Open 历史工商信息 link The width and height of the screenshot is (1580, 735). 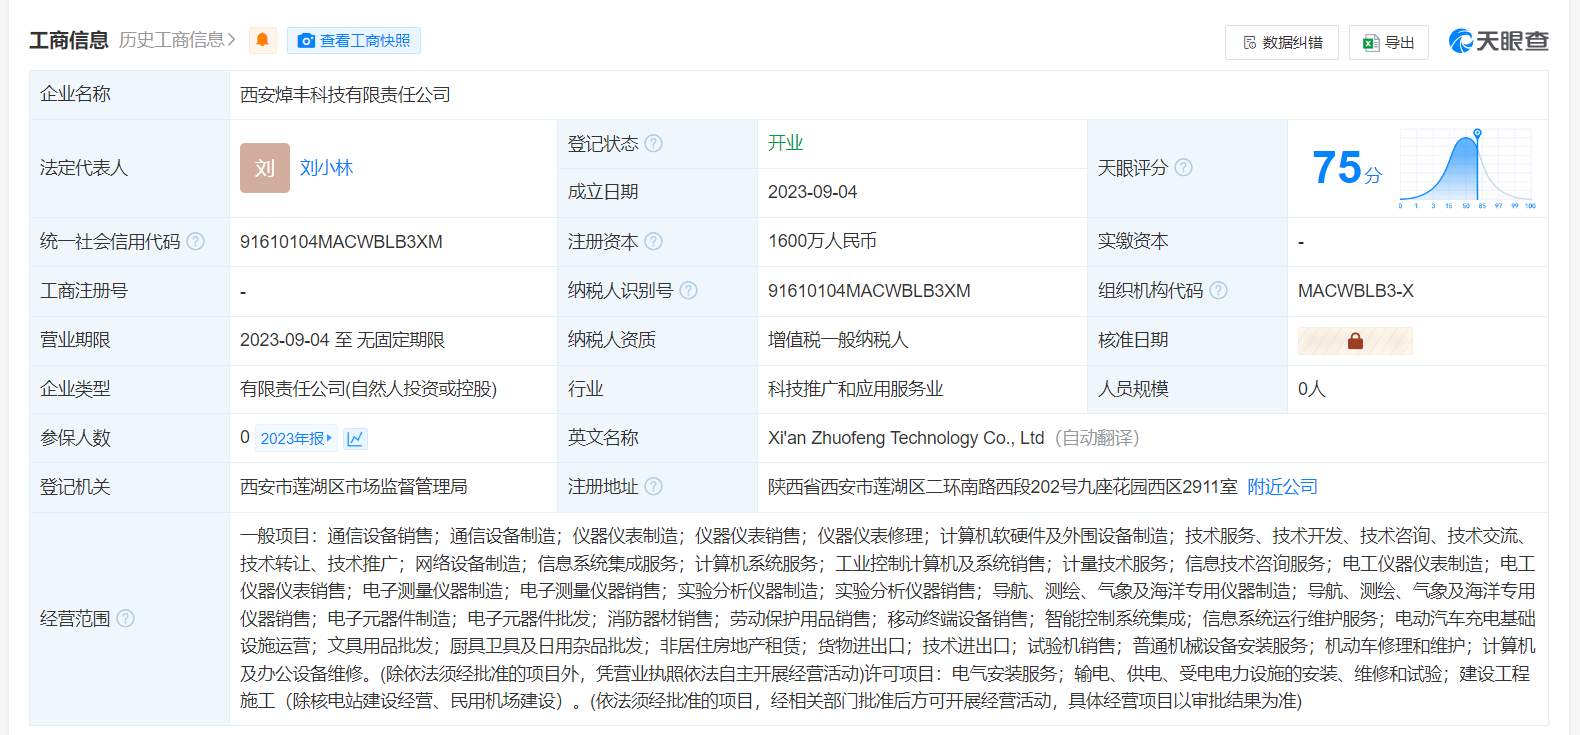(177, 40)
